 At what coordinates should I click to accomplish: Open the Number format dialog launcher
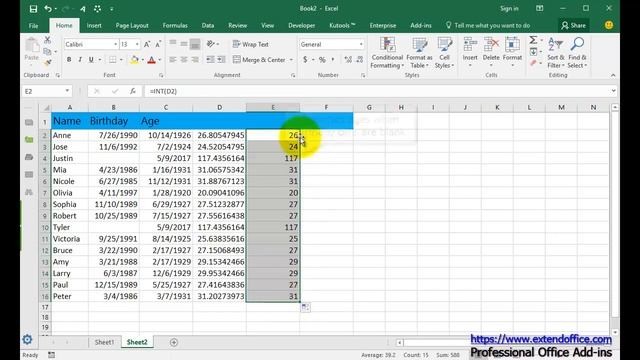click(x=363, y=75)
